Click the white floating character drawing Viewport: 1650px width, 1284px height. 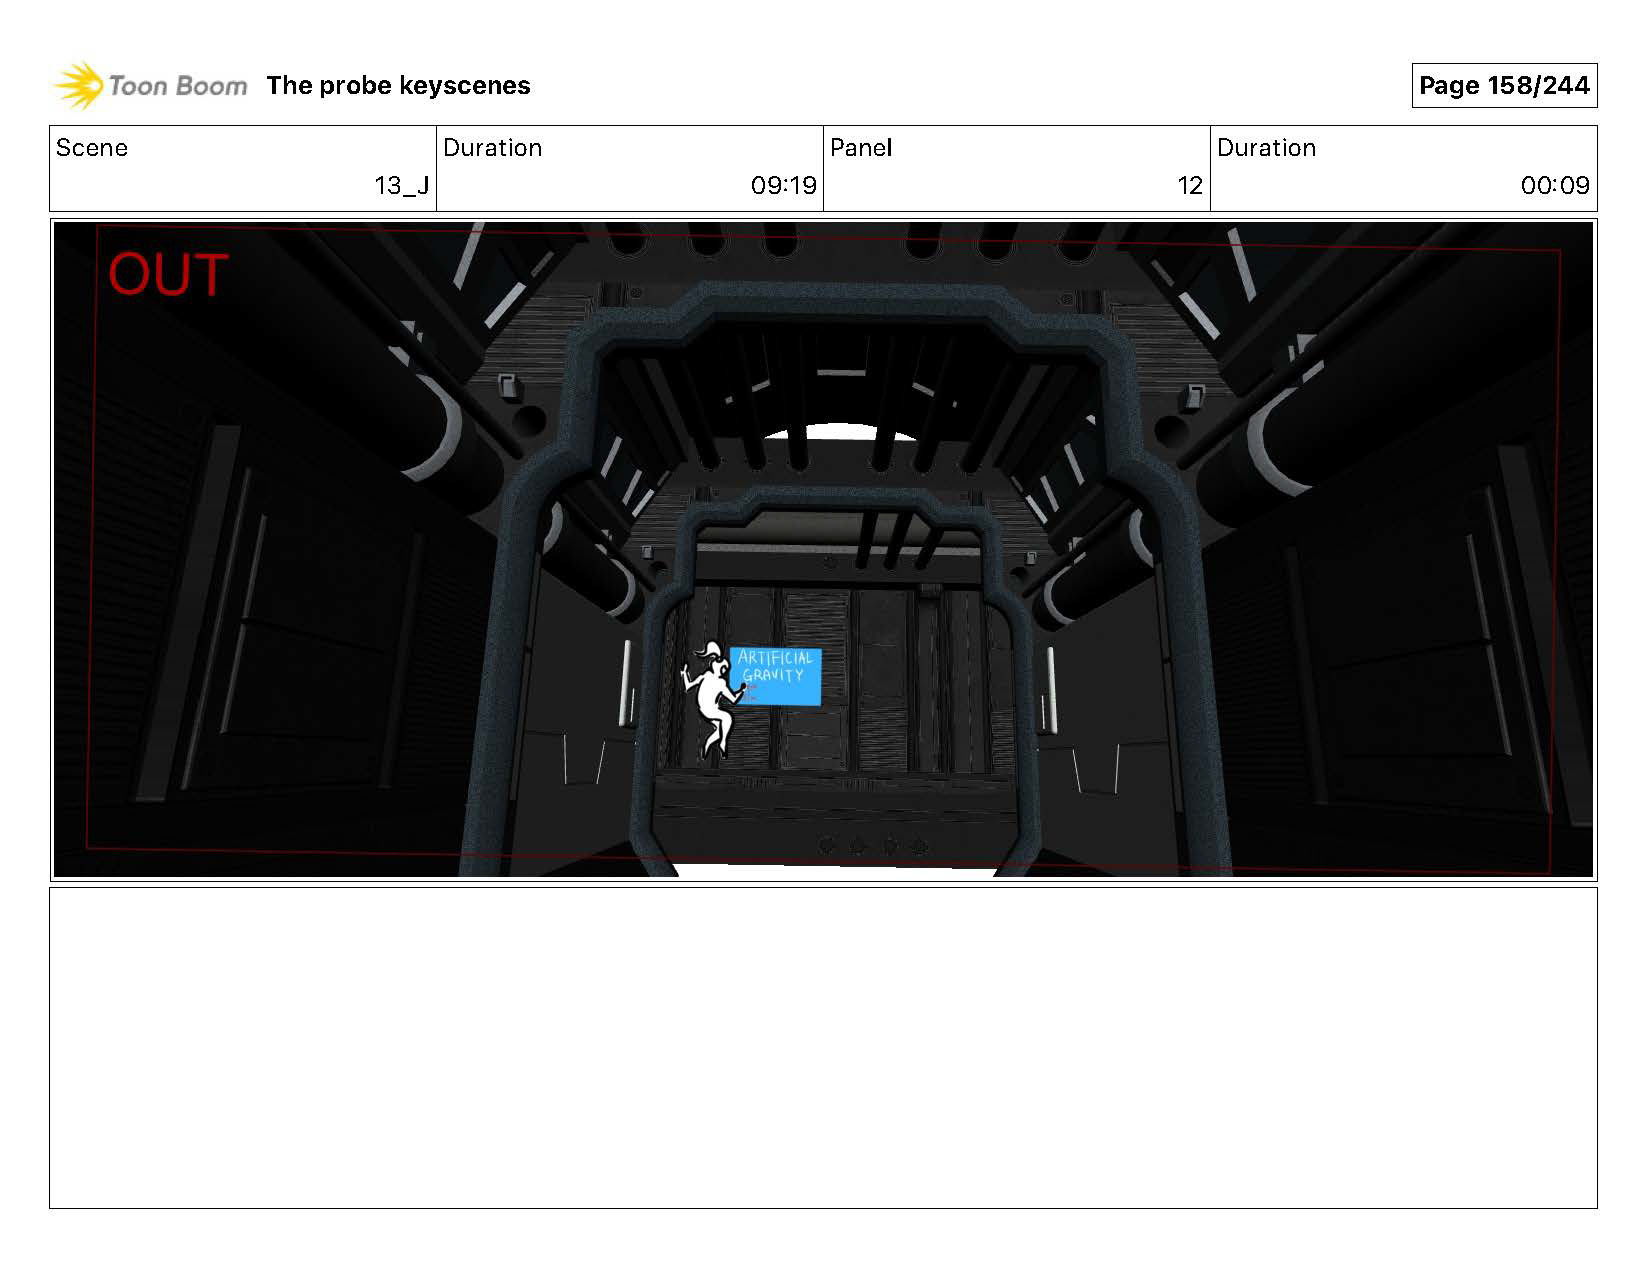[712, 699]
